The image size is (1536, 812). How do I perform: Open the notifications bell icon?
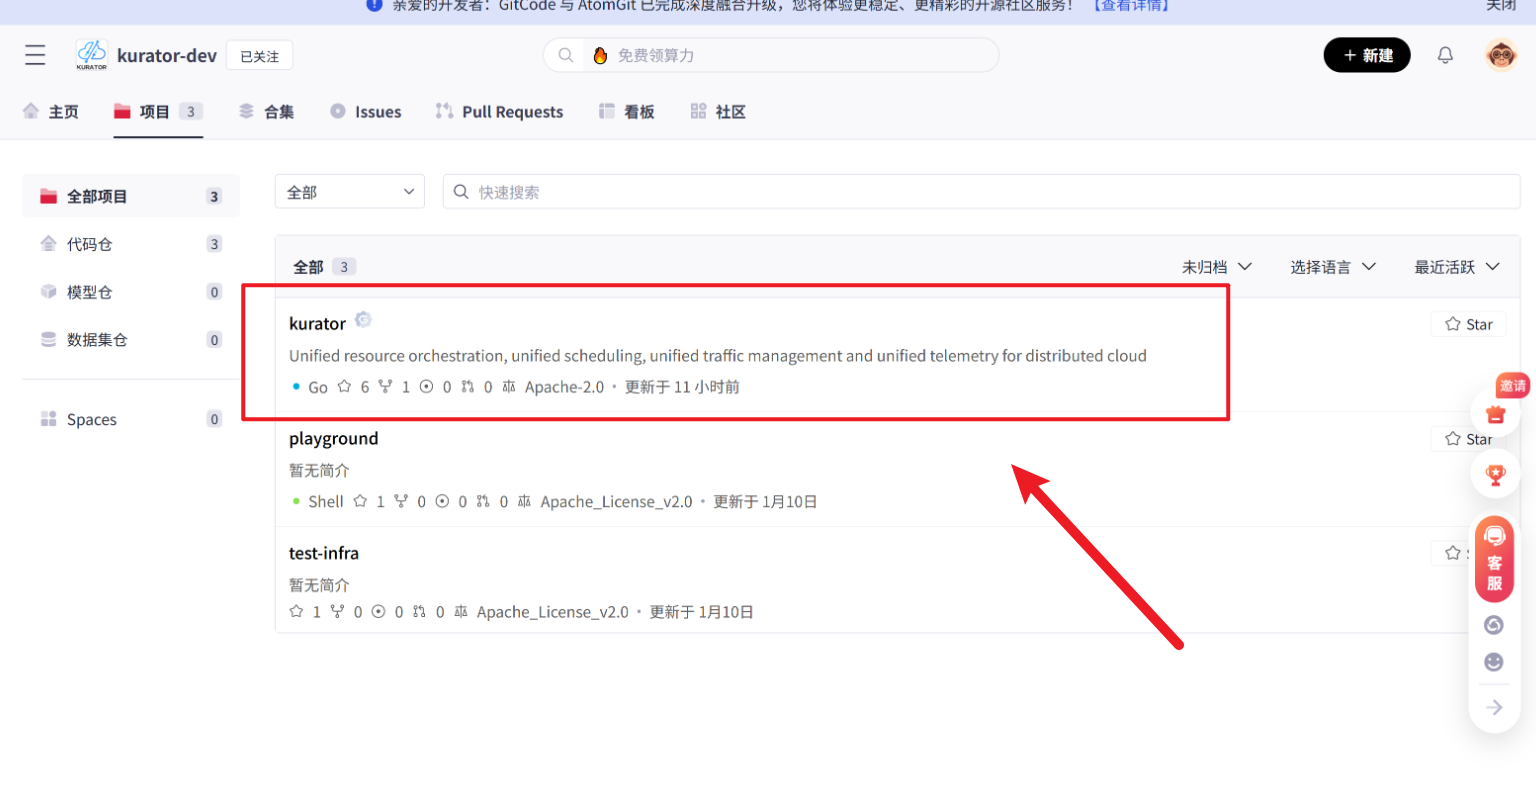(x=1445, y=55)
